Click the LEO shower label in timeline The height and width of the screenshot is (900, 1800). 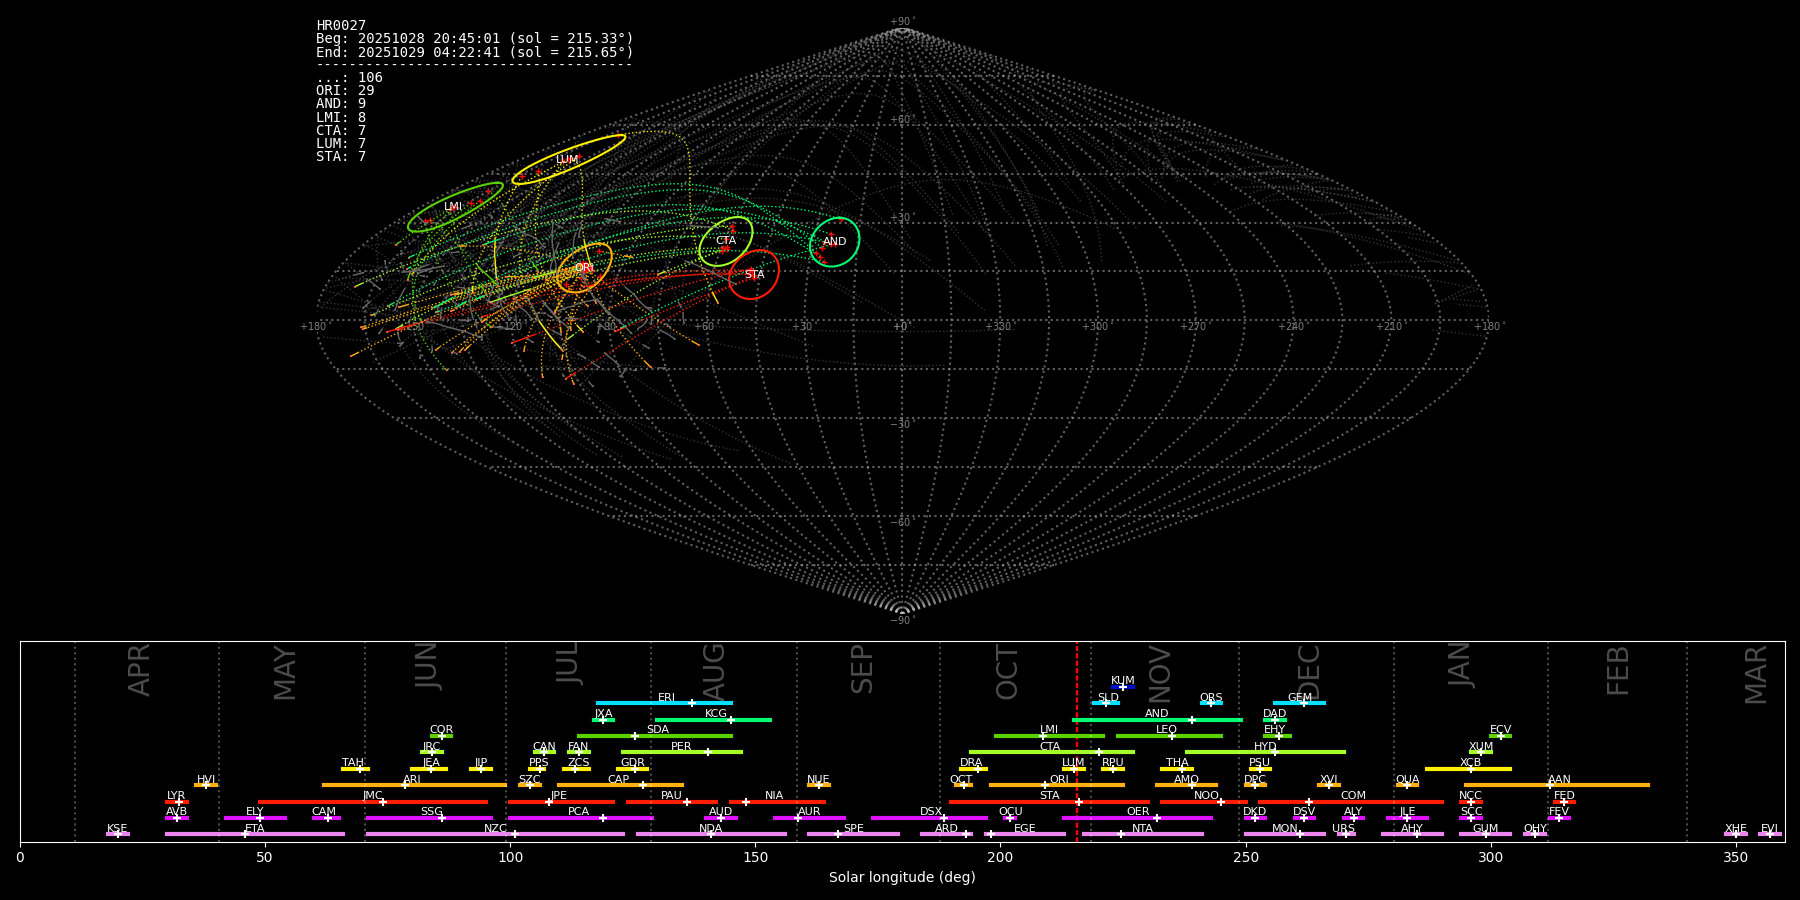(x=1166, y=730)
